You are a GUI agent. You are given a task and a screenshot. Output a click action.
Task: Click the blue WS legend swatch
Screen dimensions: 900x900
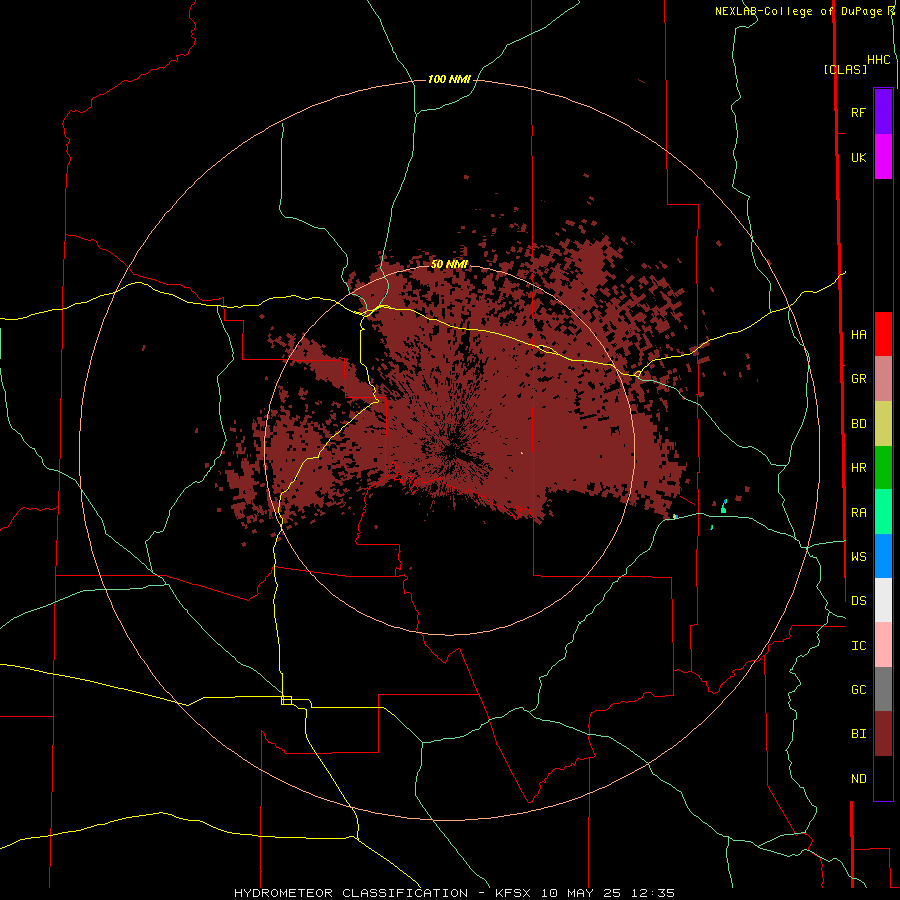(883, 556)
